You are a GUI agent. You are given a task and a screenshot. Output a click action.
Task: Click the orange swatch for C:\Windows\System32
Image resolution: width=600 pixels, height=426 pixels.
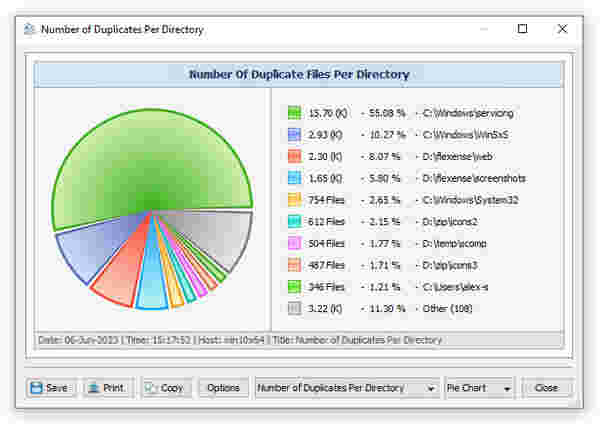click(x=294, y=200)
